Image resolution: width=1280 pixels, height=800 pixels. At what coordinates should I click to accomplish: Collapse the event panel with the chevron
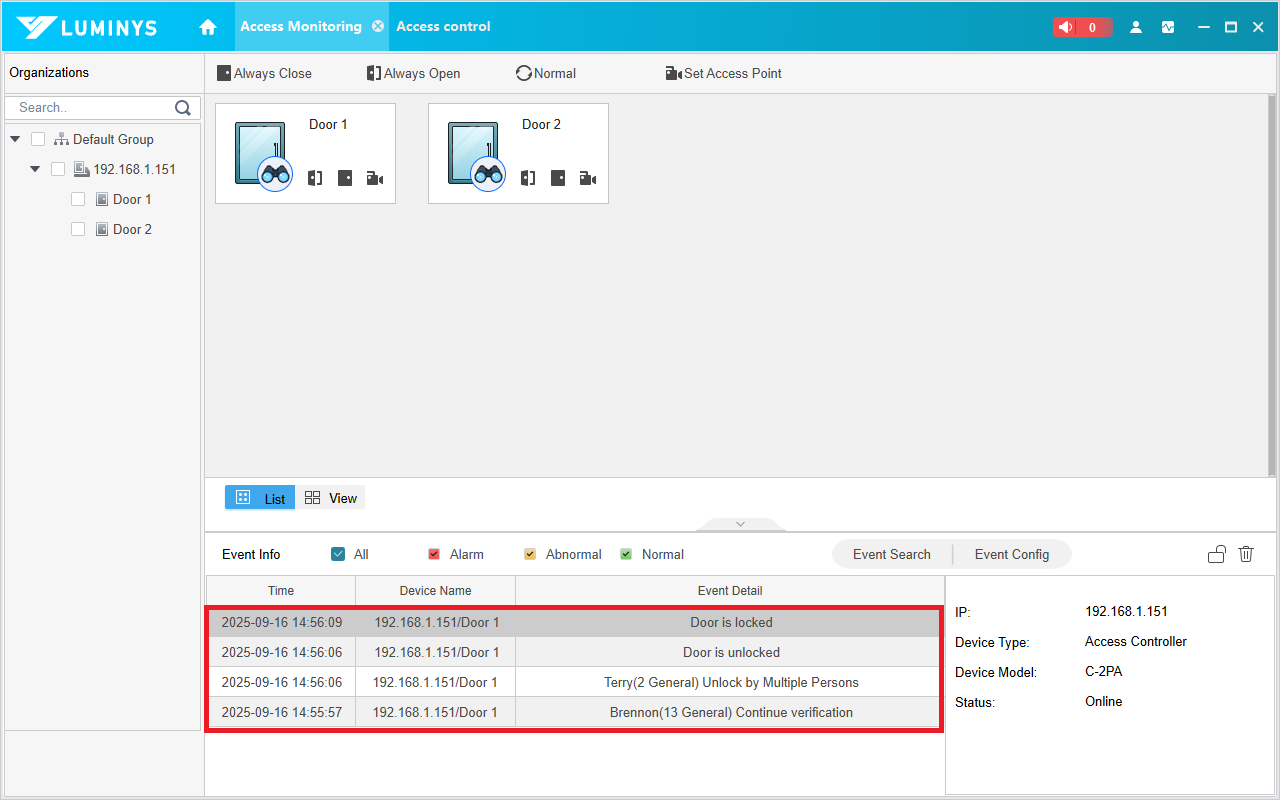[x=740, y=524]
